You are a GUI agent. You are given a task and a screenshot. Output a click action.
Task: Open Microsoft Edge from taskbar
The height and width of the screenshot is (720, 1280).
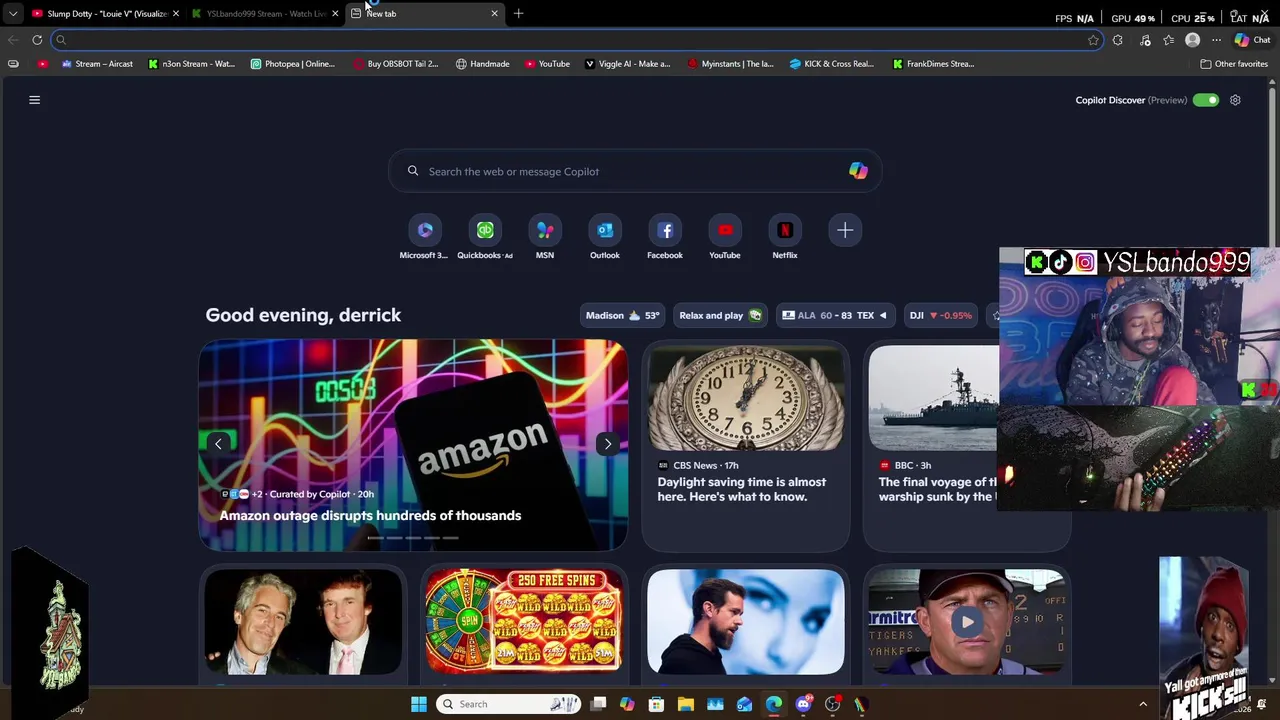[x=774, y=704]
